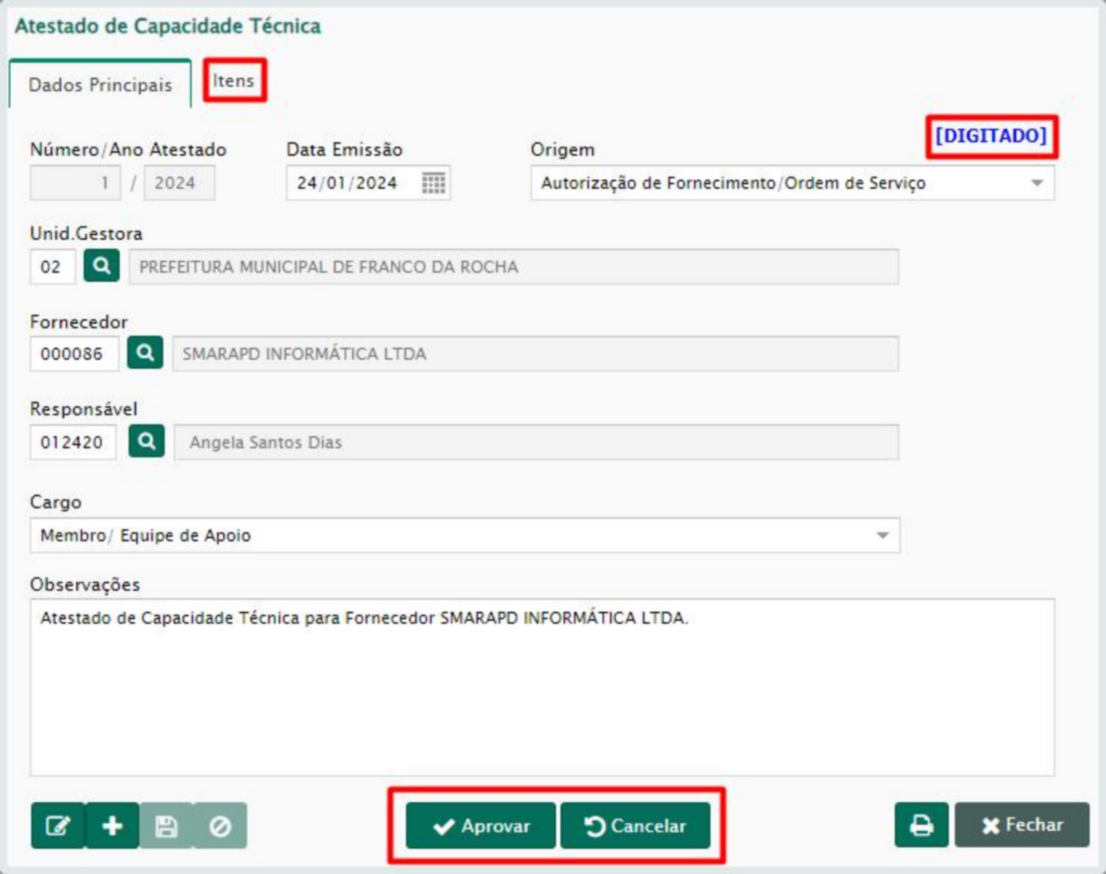
Task: Search Fornecedor with magnifier icon
Action: (x=145, y=353)
